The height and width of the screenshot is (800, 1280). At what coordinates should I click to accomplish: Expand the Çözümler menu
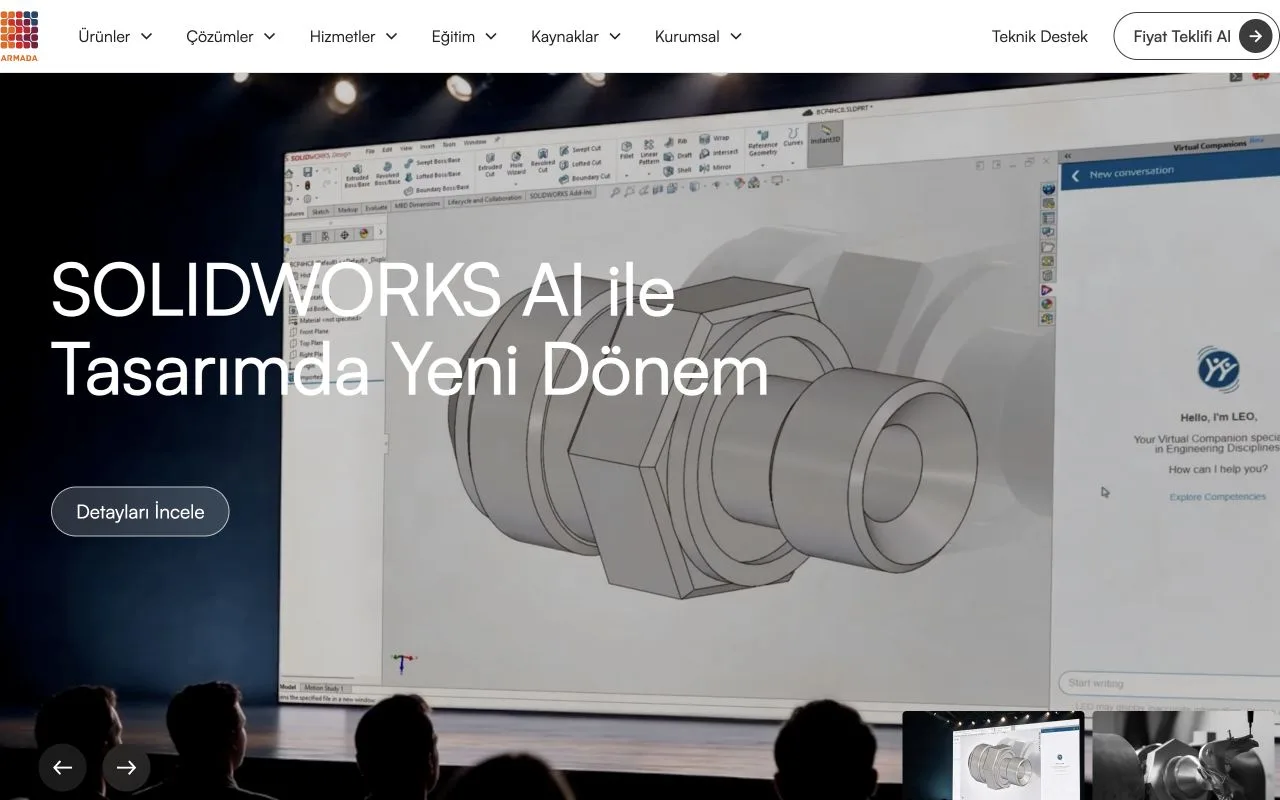pos(231,36)
